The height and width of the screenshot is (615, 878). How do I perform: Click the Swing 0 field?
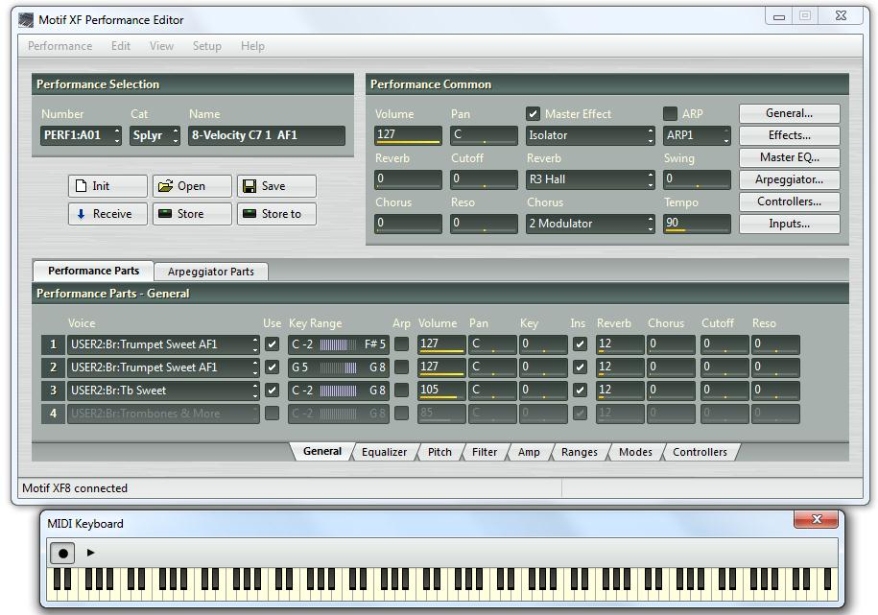click(x=697, y=179)
